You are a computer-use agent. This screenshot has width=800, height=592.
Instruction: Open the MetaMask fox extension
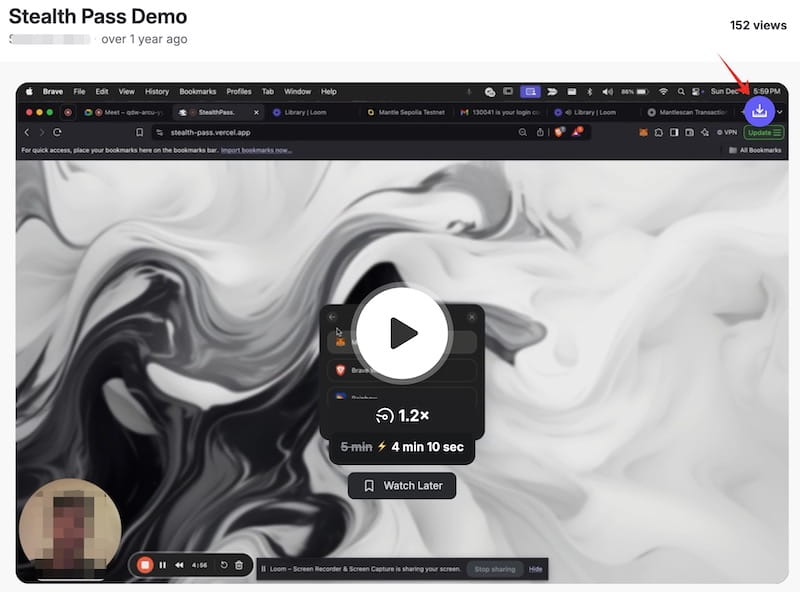tap(643, 132)
